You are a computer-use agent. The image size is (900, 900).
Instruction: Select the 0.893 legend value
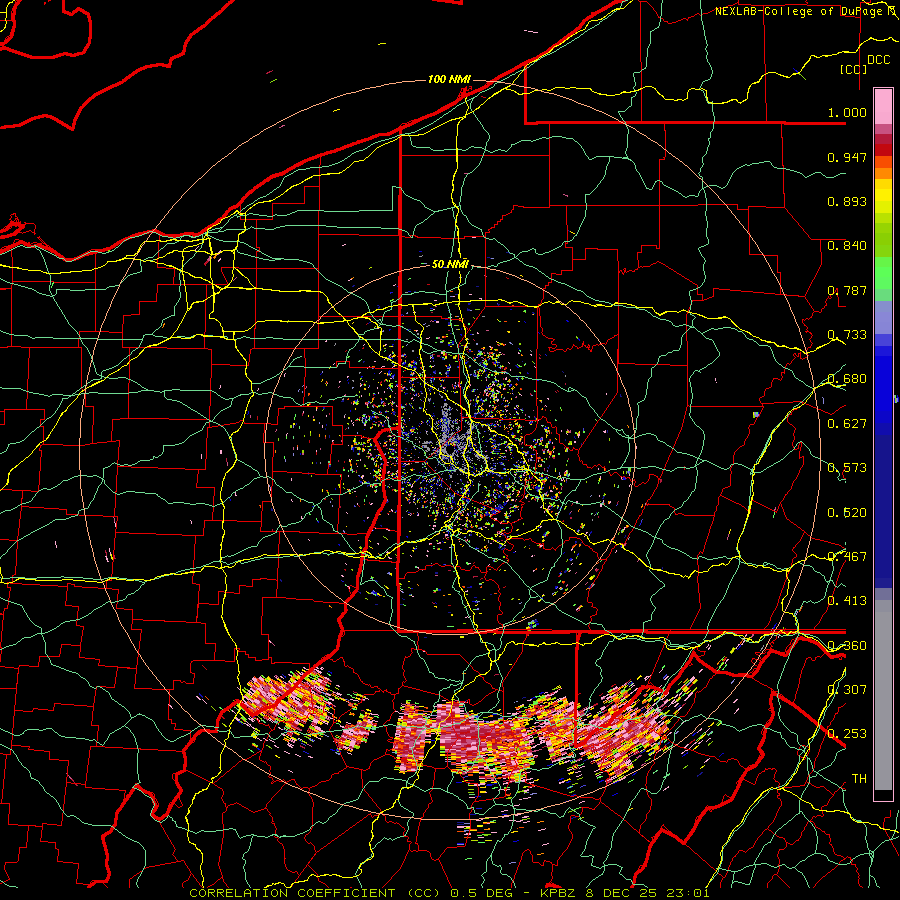pos(847,201)
